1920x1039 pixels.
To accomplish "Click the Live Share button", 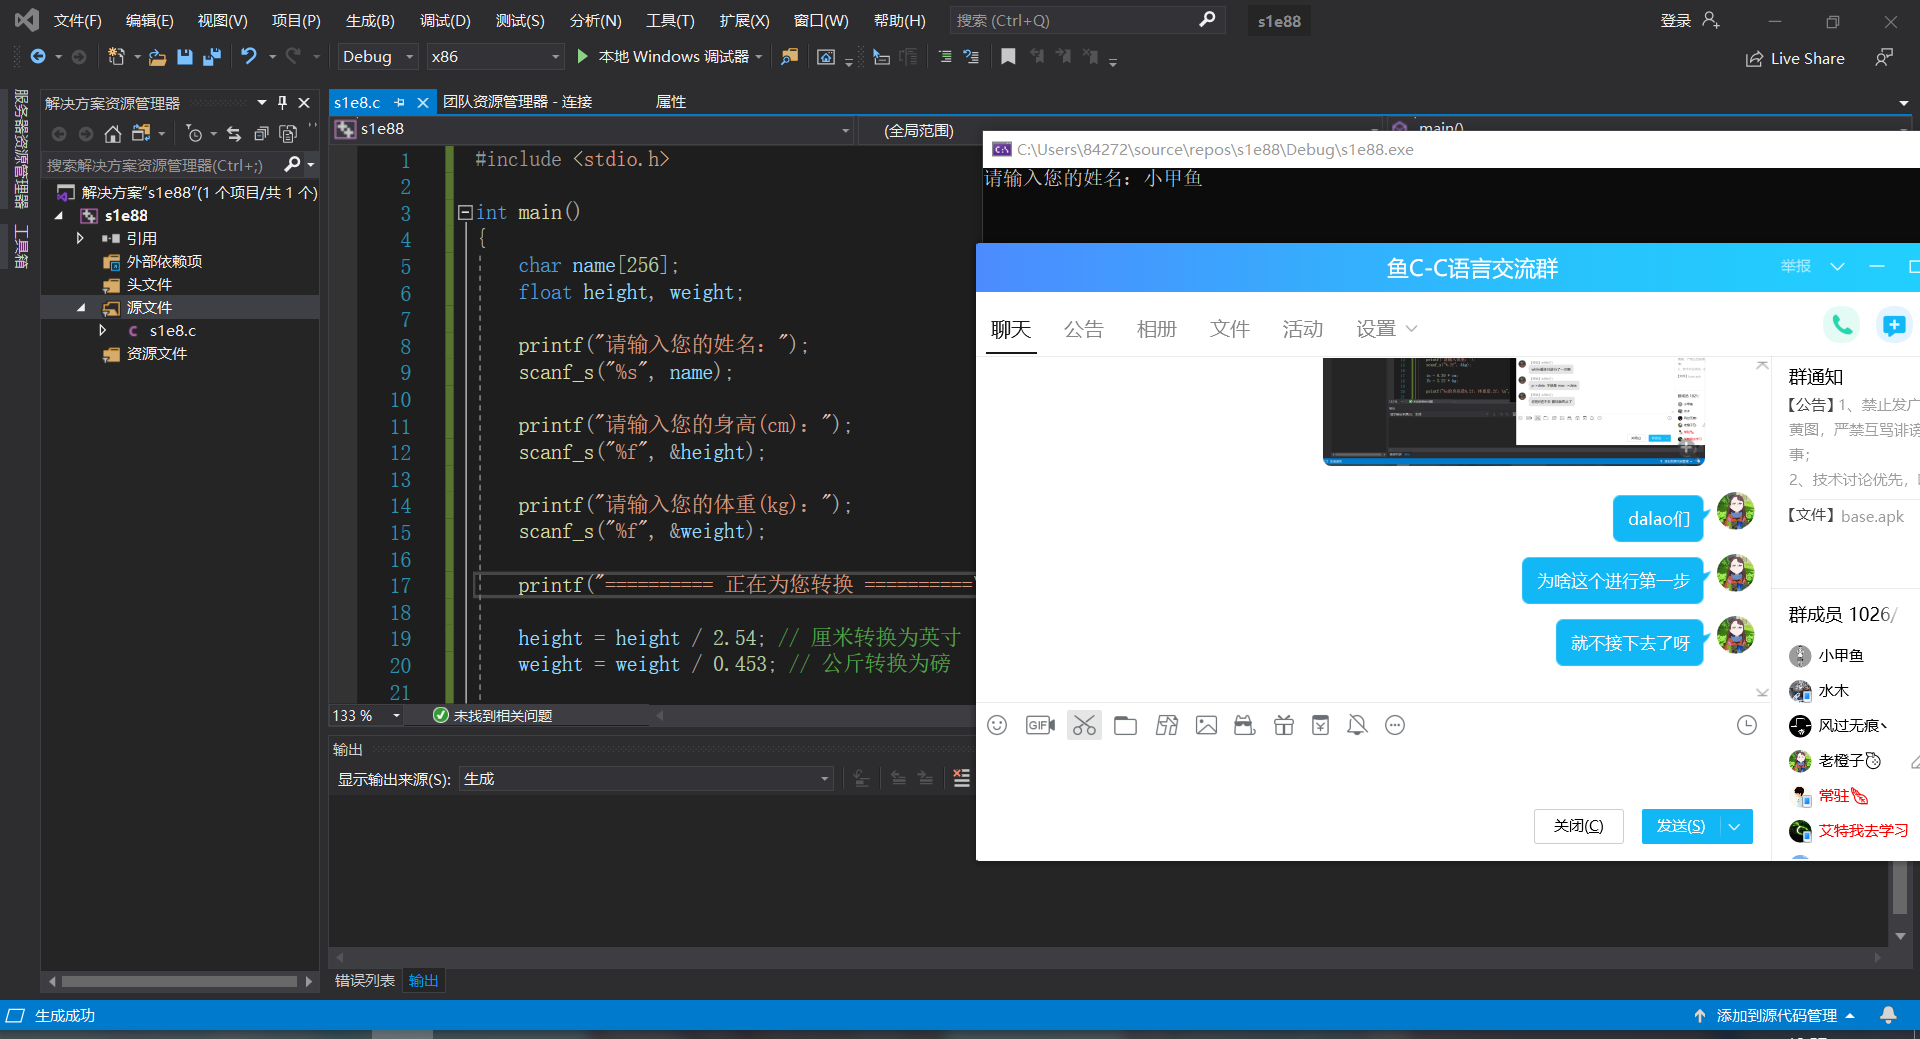I will (1795, 58).
